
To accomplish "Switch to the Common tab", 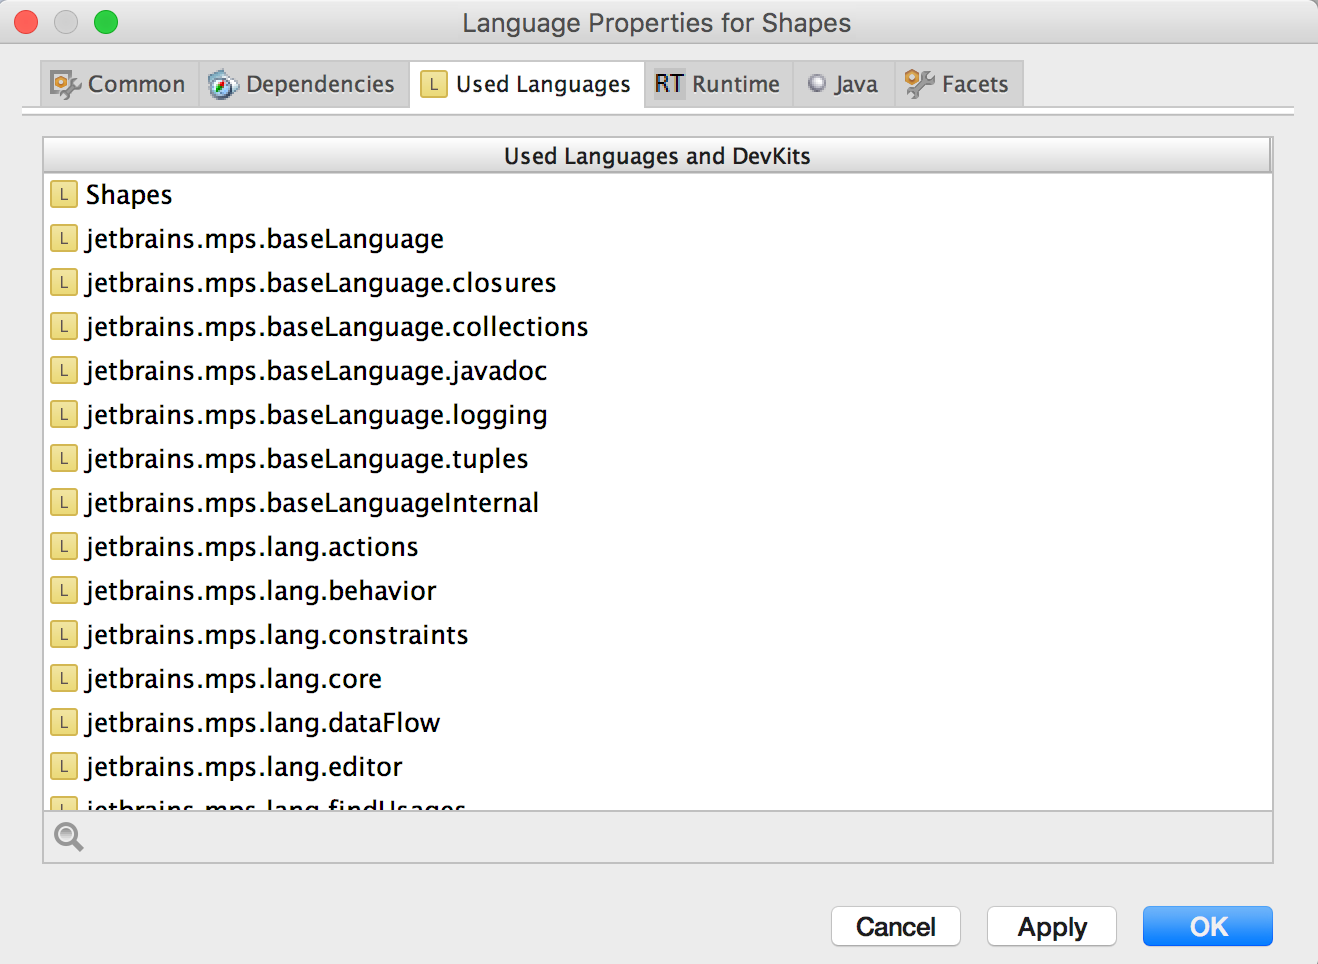I will click(119, 84).
